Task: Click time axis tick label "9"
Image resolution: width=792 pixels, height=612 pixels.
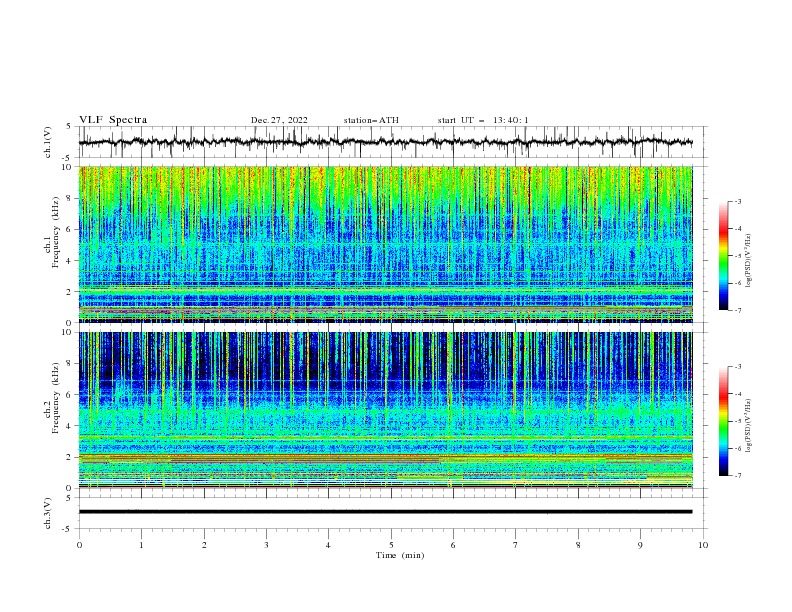Action: tap(640, 545)
